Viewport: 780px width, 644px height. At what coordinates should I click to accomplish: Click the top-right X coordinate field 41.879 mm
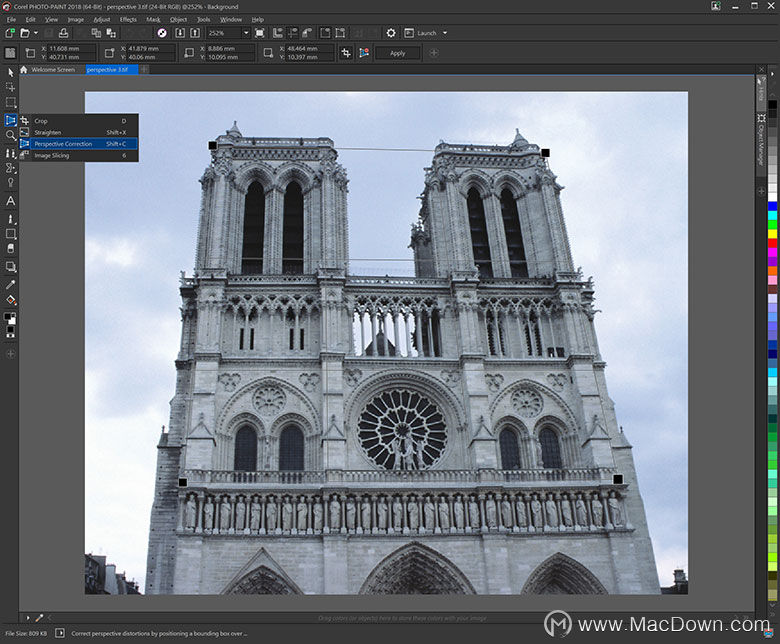pyautogui.click(x=151, y=49)
